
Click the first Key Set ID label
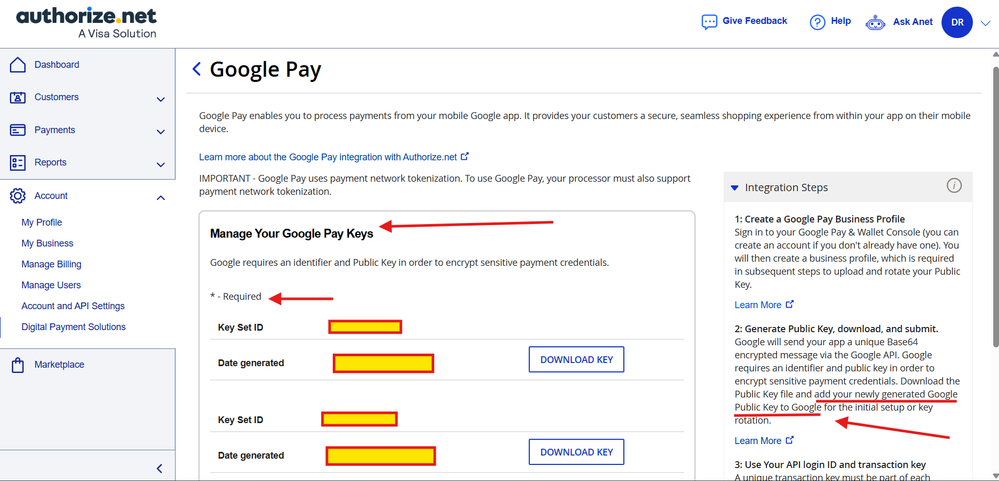click(x=240, y=327)
